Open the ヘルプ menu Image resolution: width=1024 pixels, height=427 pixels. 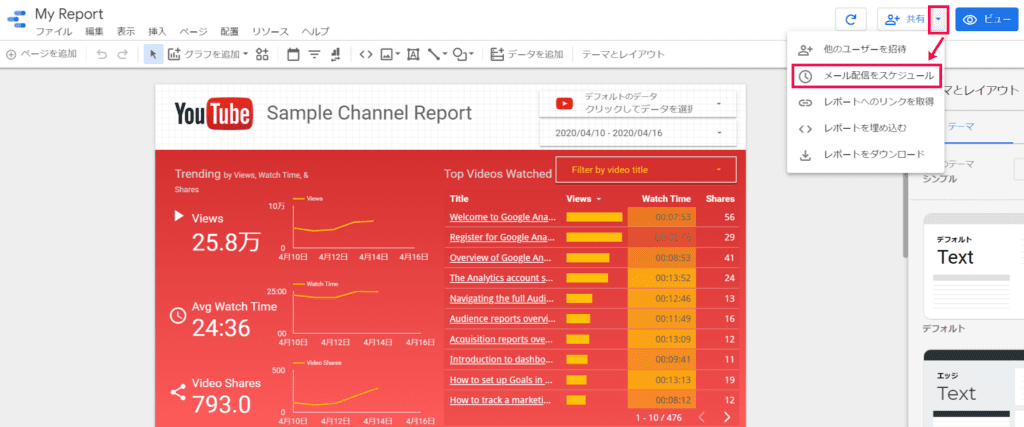(x=315, y=31)
